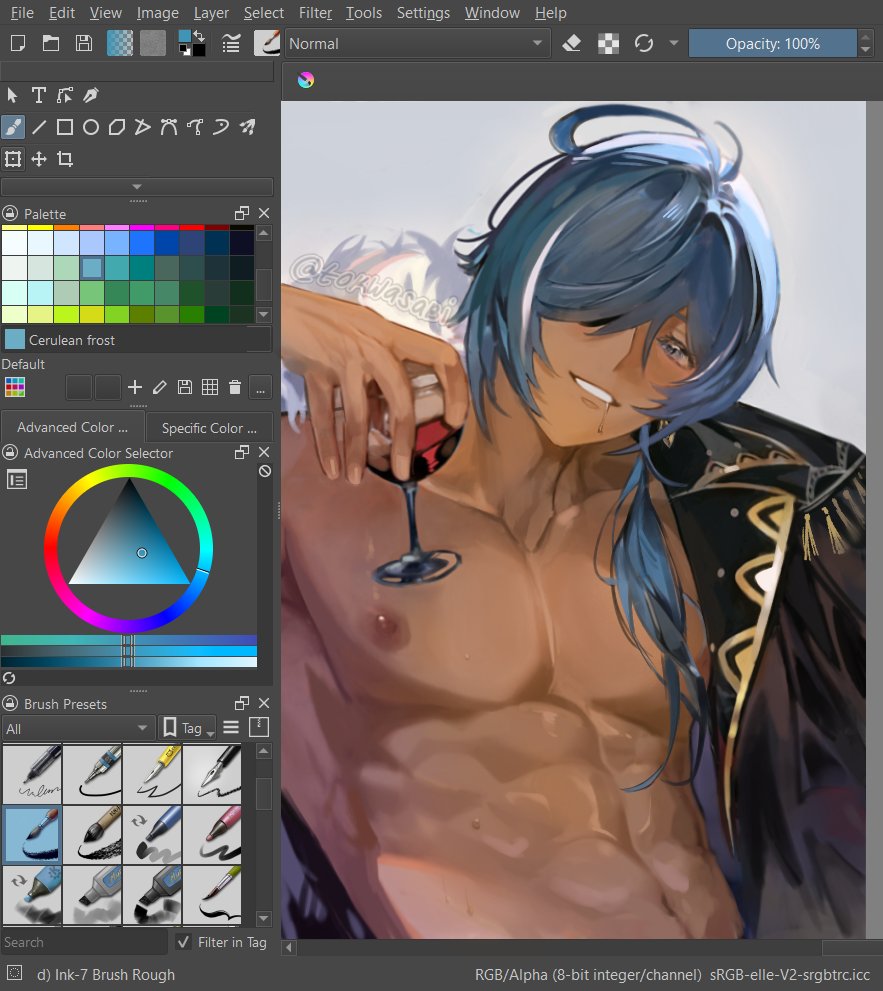The height and width of the screenshot is (991, 883).
Task: Select the Multibrush tool
Action: 247,127
